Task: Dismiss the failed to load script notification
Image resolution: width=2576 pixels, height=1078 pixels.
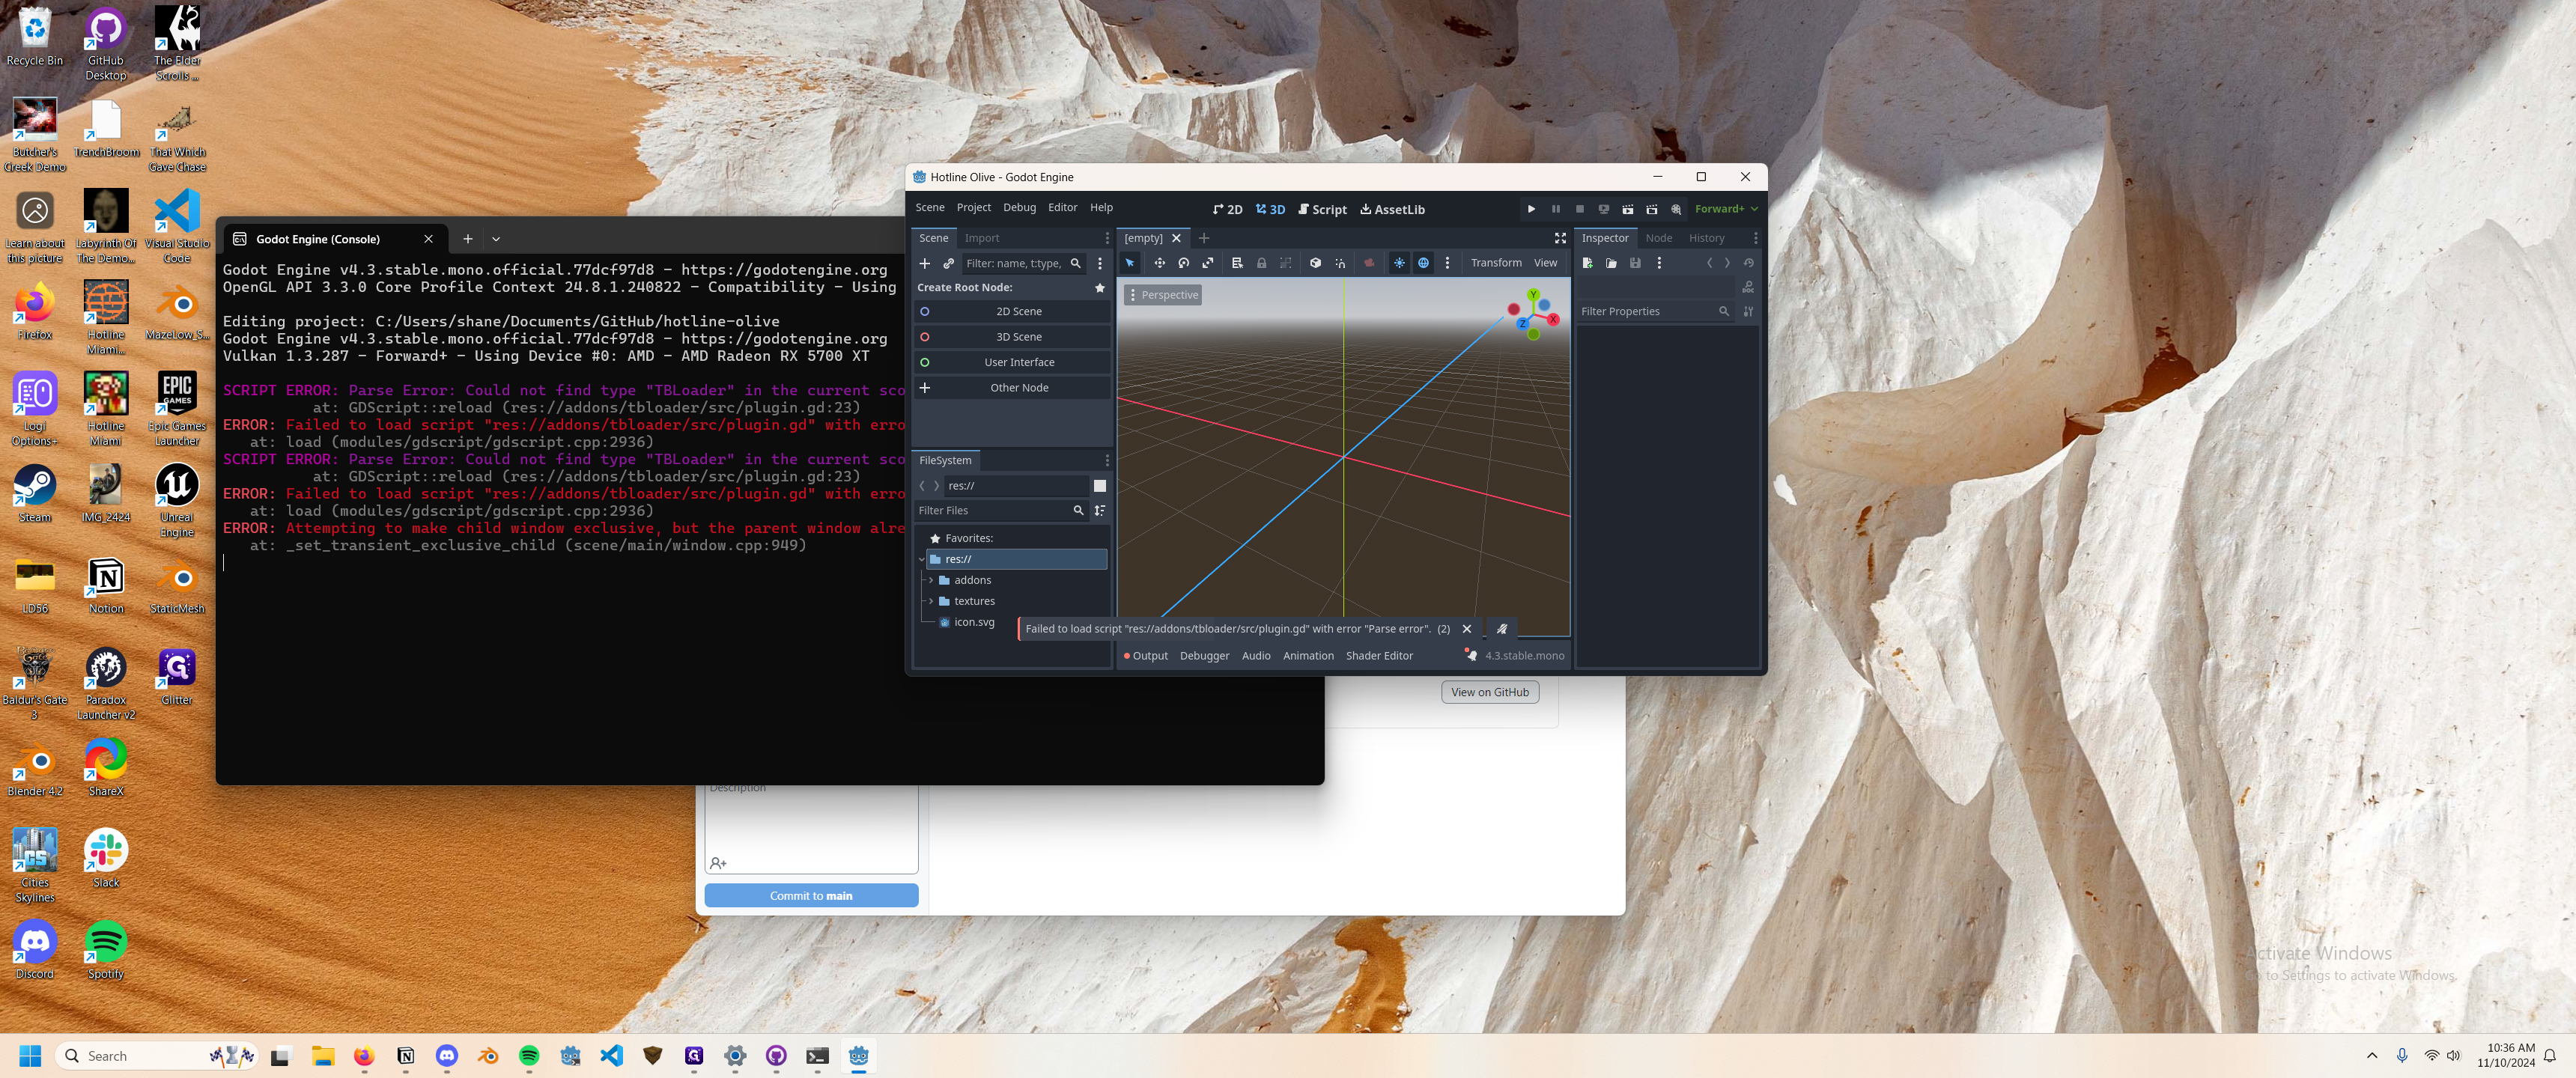Action: coord(1467,629)
